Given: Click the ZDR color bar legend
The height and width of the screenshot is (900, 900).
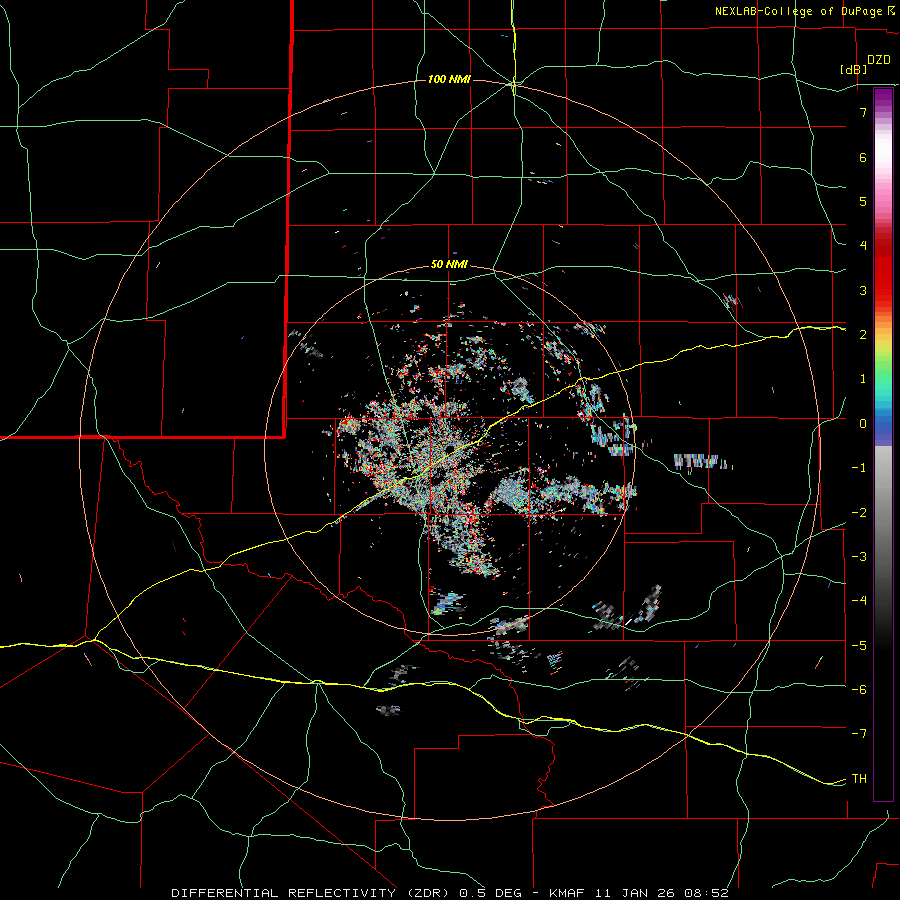Looking at the screenshot, I should (x=883, y=444).
